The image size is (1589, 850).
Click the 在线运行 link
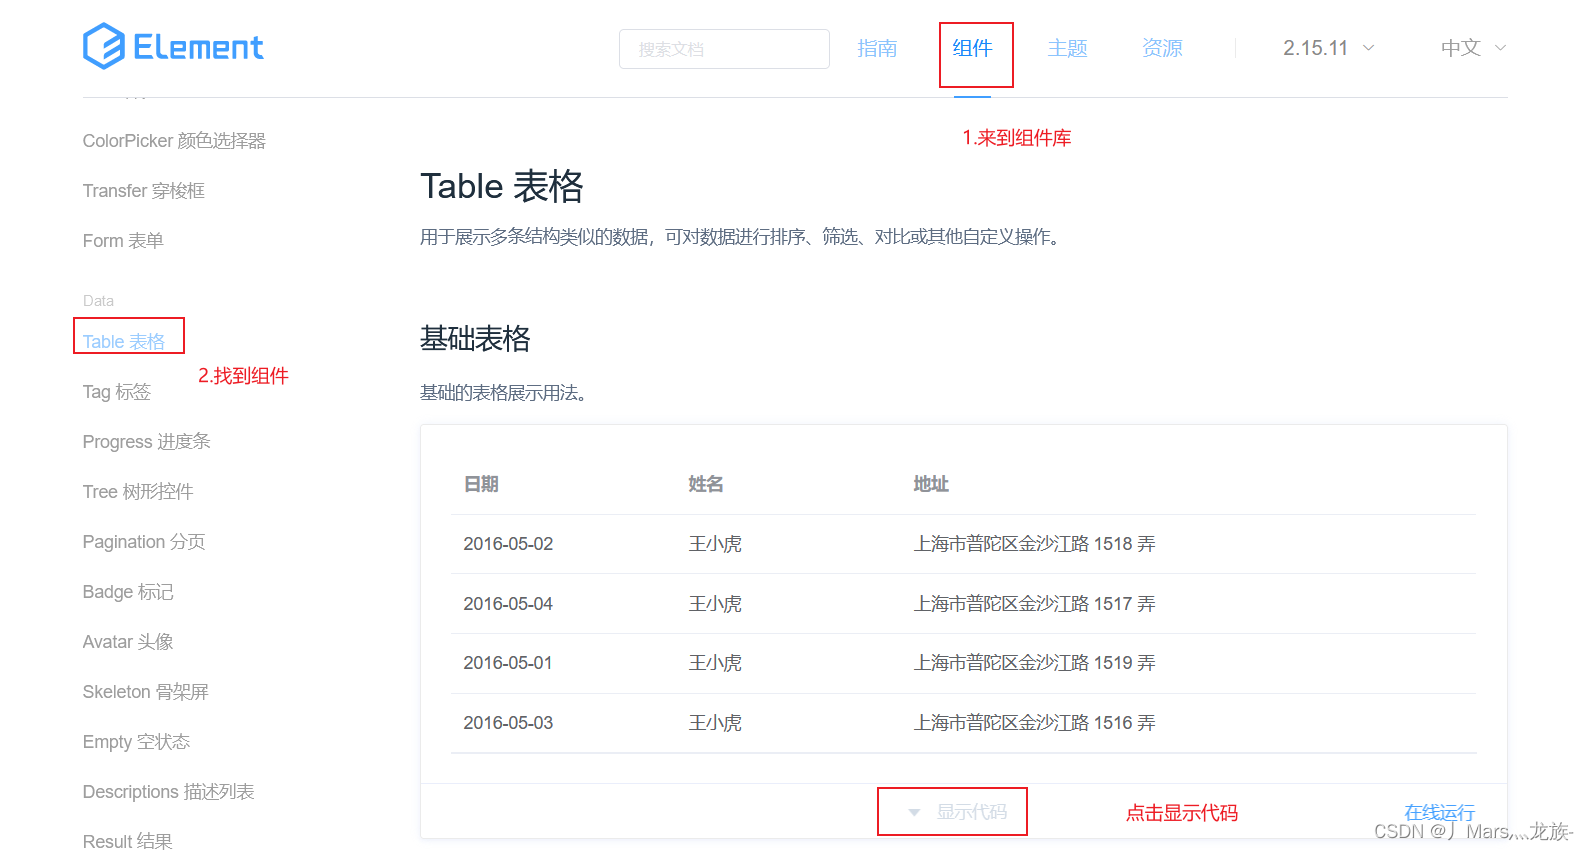coord(1439,812)
